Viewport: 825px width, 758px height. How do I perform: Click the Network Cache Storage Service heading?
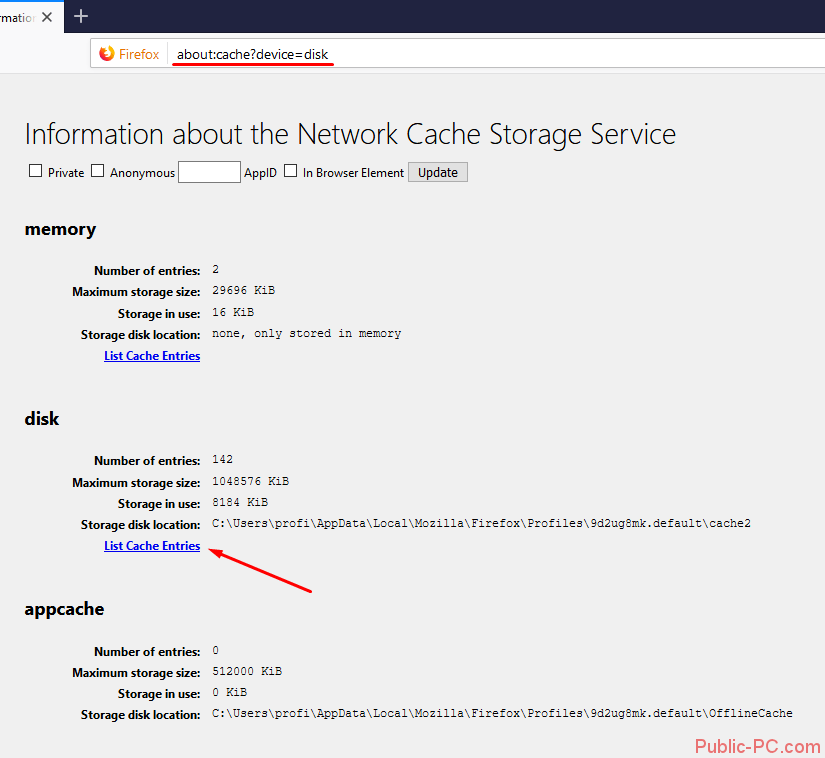tap(350, 134)
